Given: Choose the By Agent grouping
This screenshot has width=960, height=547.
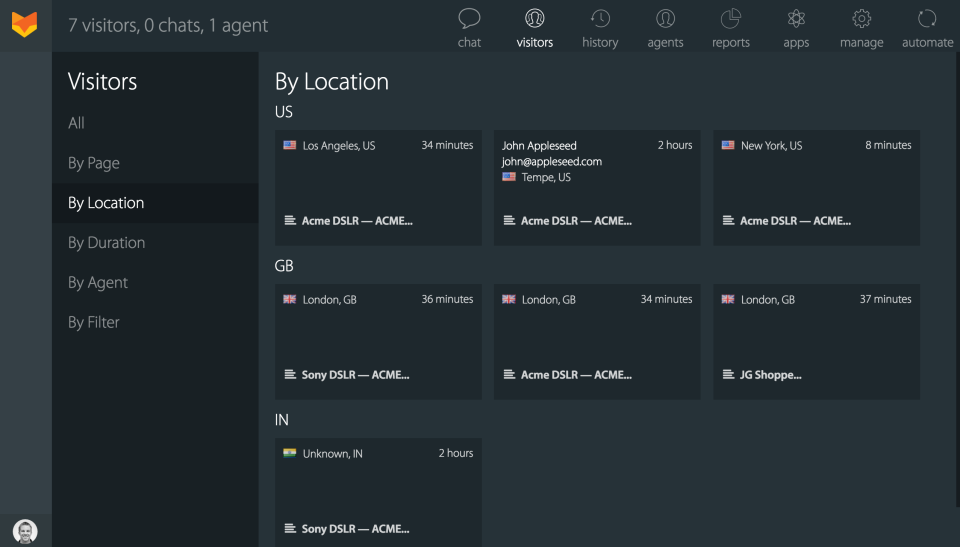Looking at the screenshot, I should (98, 283).
